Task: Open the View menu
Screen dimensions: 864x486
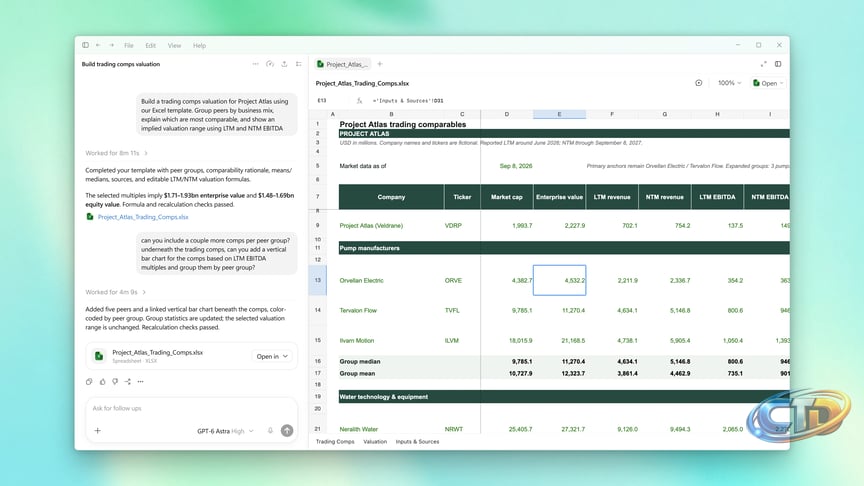Action: tap(174, 46)
